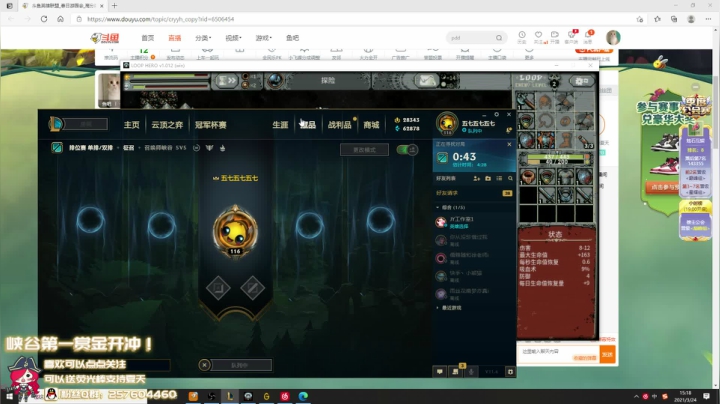Screen dimensions: 720x404
Task: Click the empty invite slot left of the avatar
Action: pos(161,225)
